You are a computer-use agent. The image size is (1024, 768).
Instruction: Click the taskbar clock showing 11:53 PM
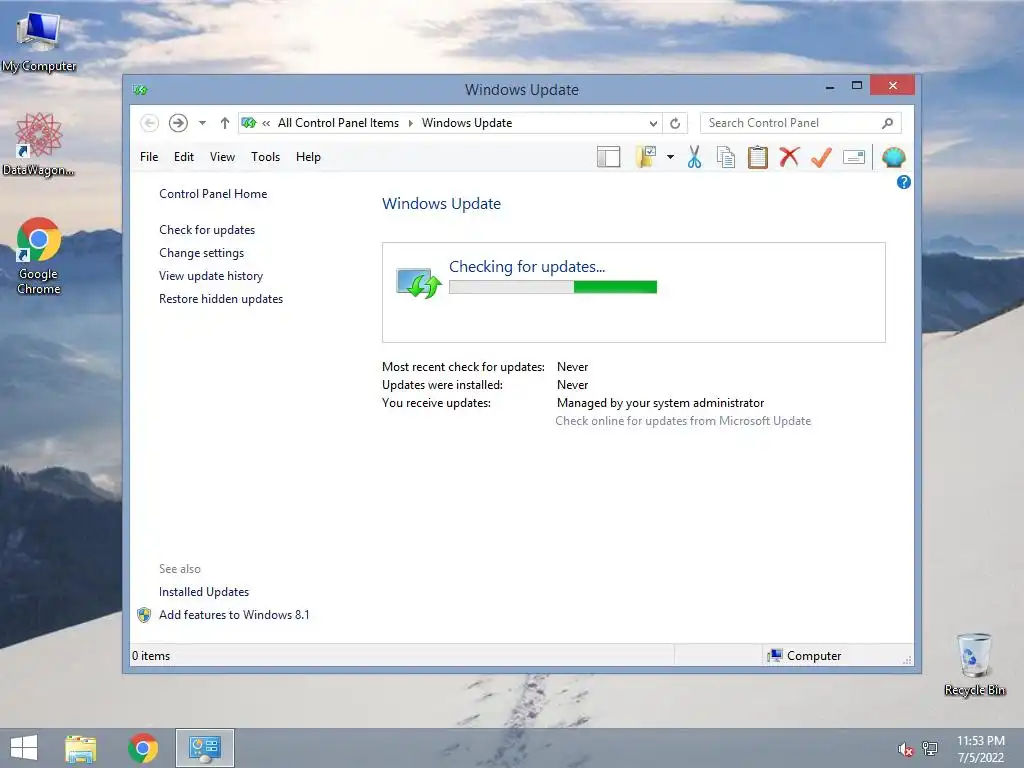tap(981, 749)
